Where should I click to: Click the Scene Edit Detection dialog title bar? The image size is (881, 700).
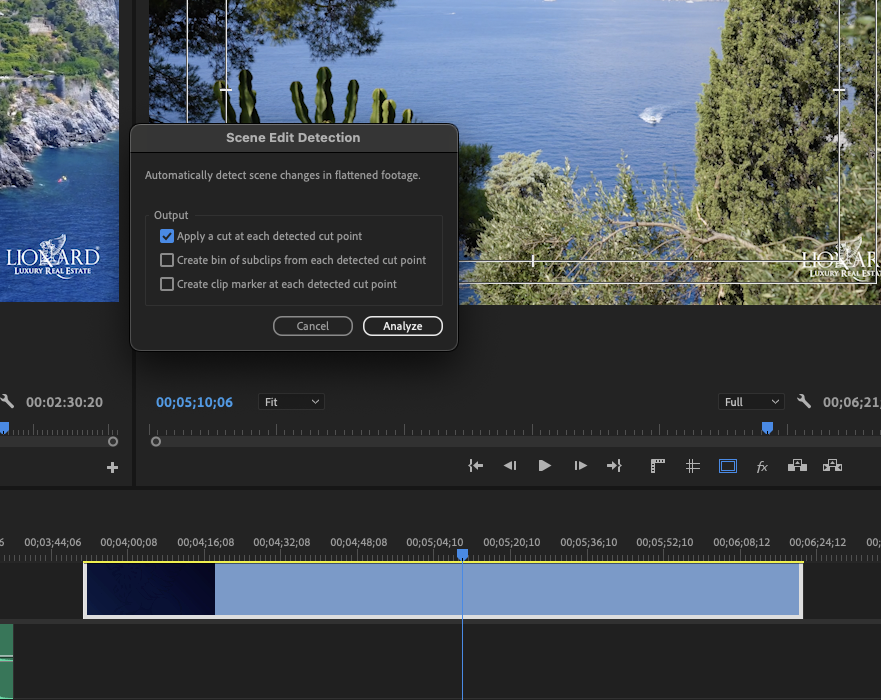coord(293,137)
